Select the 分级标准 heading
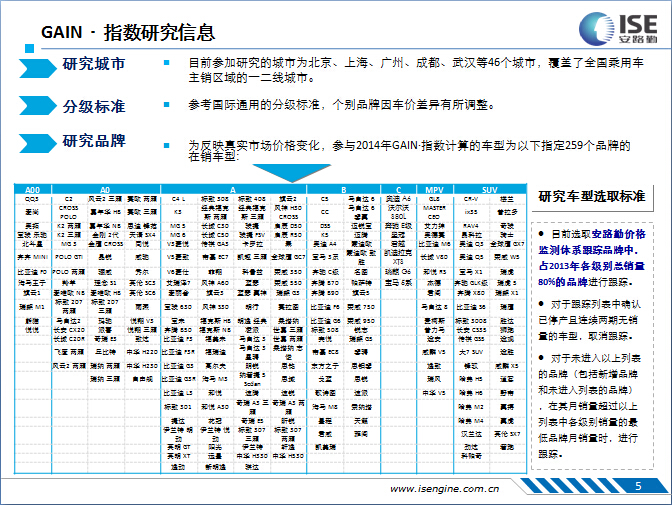The height and width of the screenshot is (505, 672). [94, 106]
